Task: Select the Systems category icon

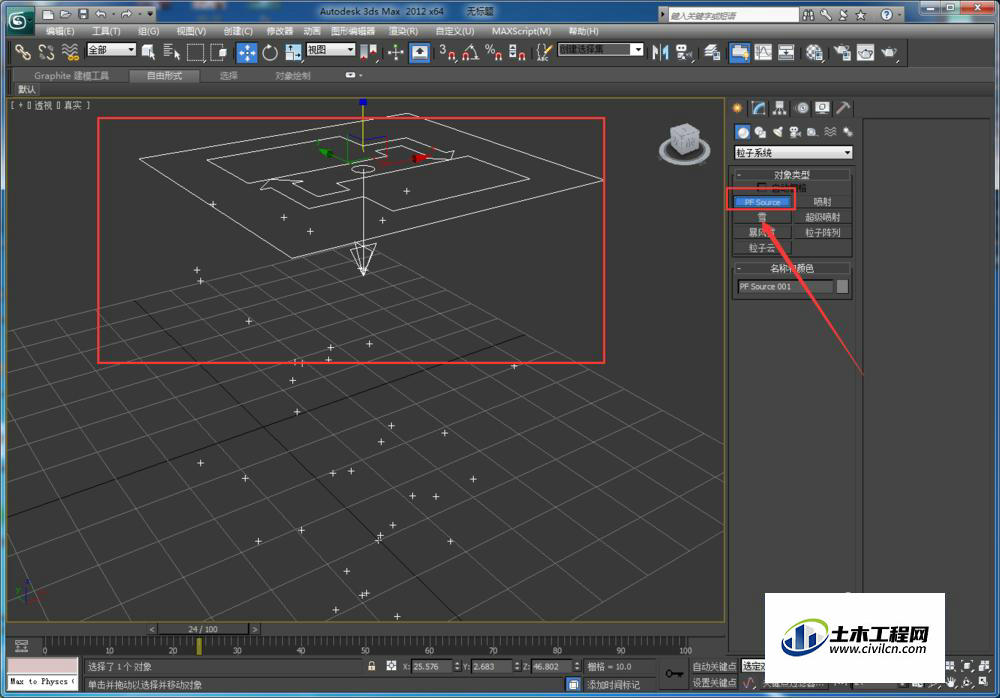Action: (x=847, y=132)
